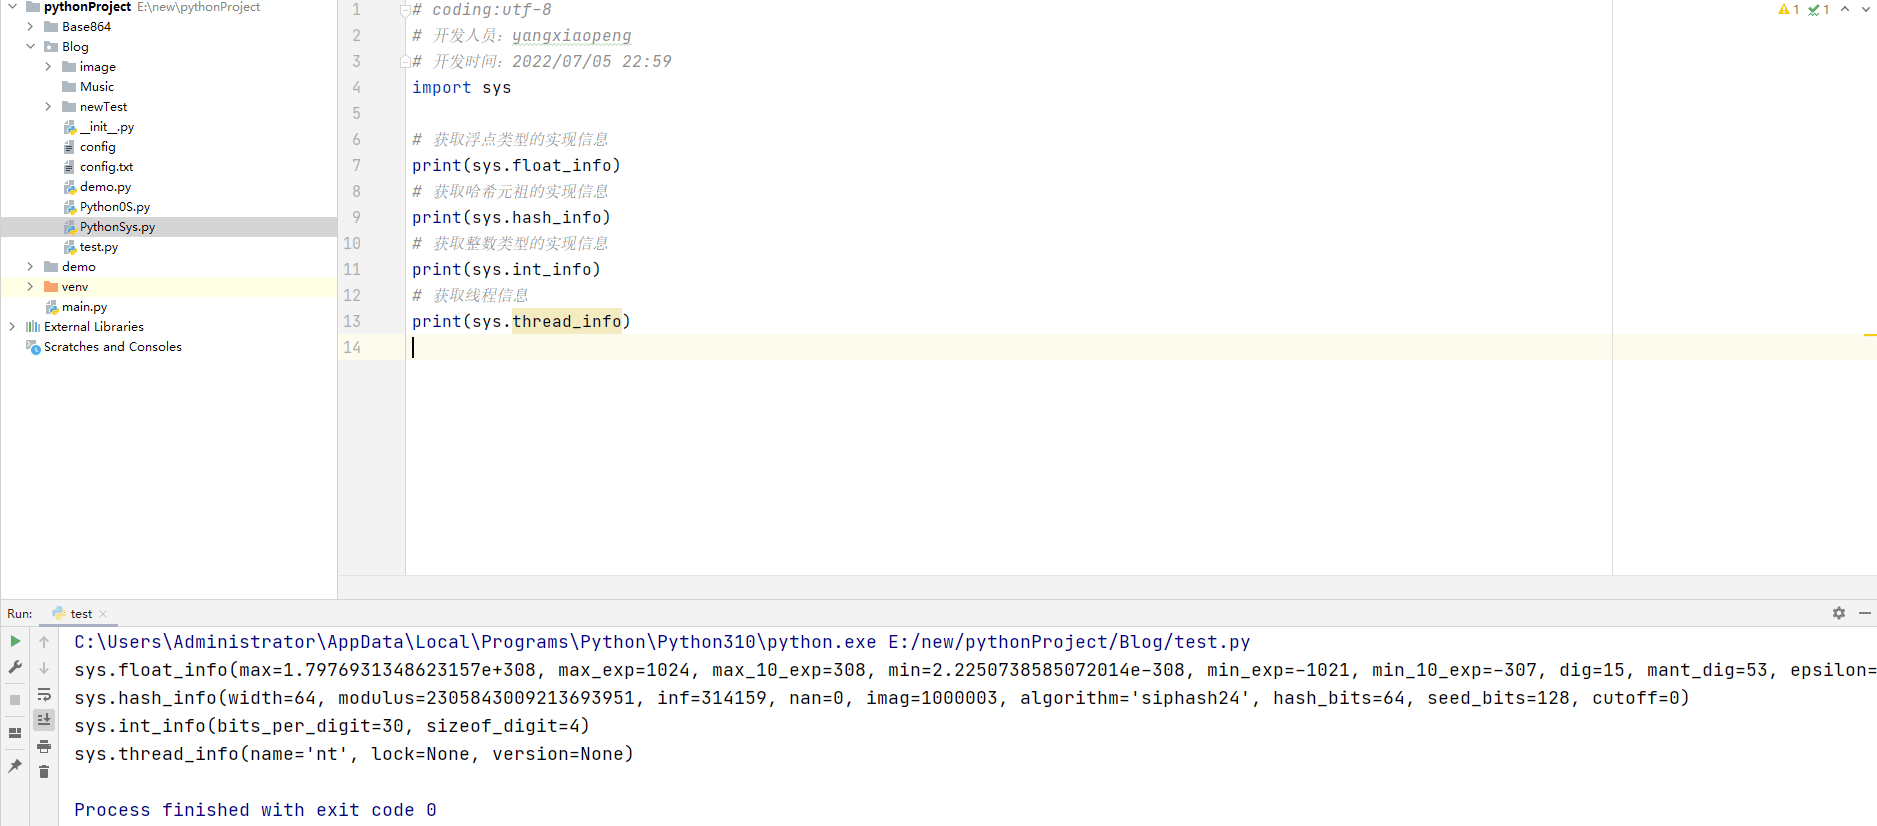Viewport: 1877px width, 826px height.
Task: Select the config file without extension
Action: [x=98, y=147]
